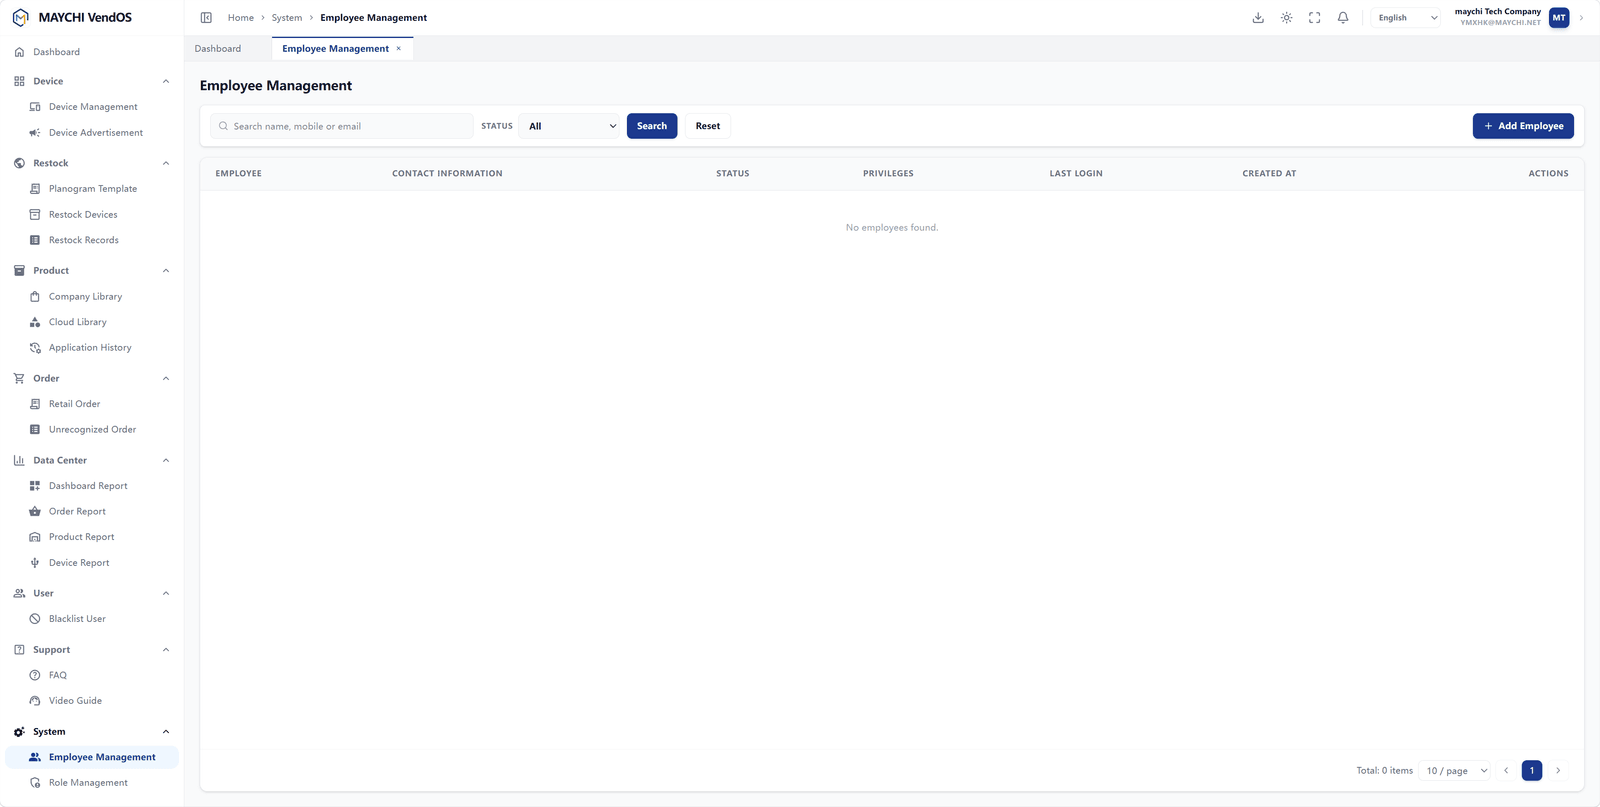Open Restock Devices page
1600x807 pixels.
[x=92, y=215]
